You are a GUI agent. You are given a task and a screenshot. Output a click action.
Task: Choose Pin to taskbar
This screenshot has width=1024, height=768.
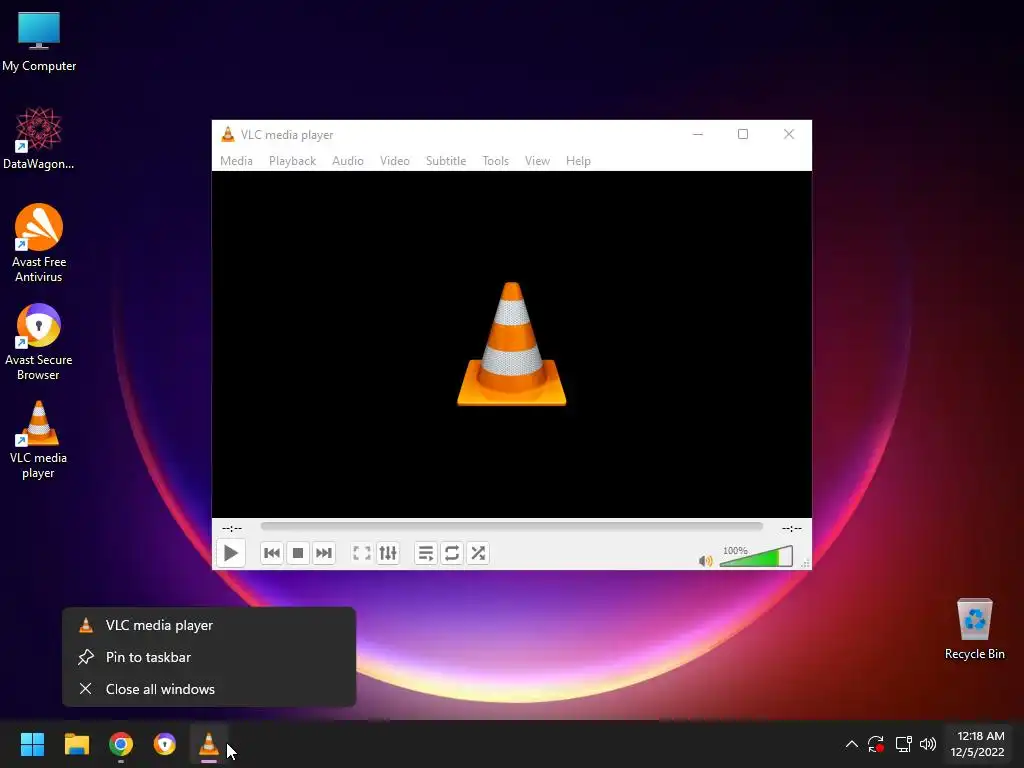(x=209, y=657)
